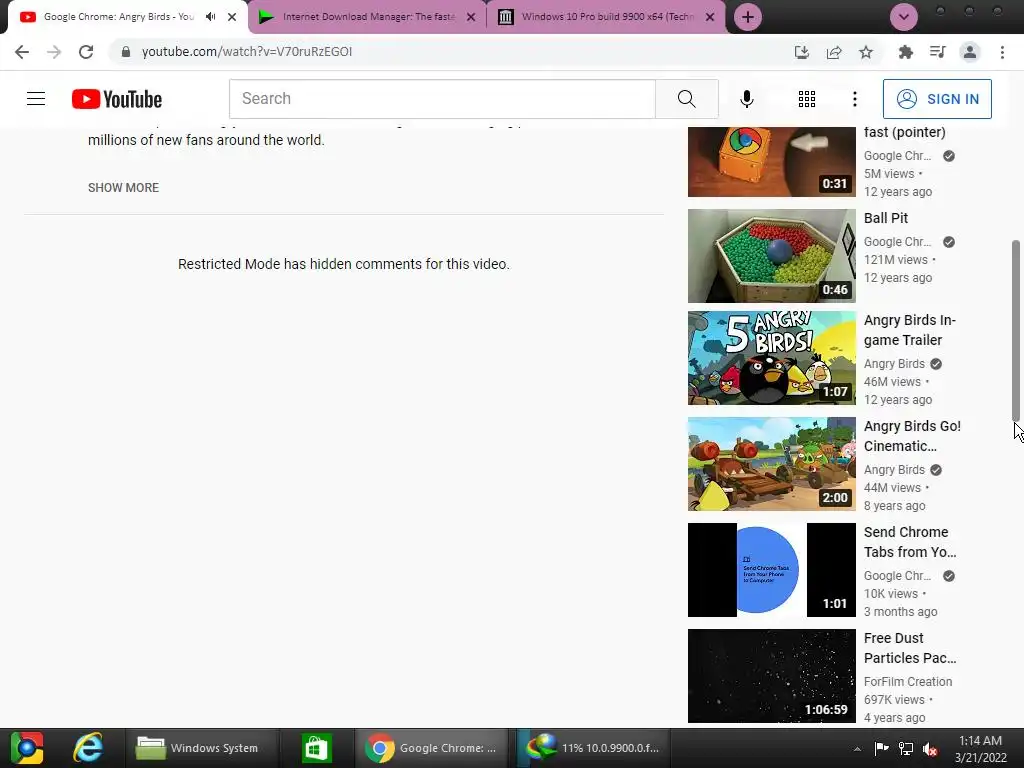The height and width of the screenshot is (768, 1024).
Task: Open the Send Chrome Tabs video thumbnail
Action: (x=771, y=569)
